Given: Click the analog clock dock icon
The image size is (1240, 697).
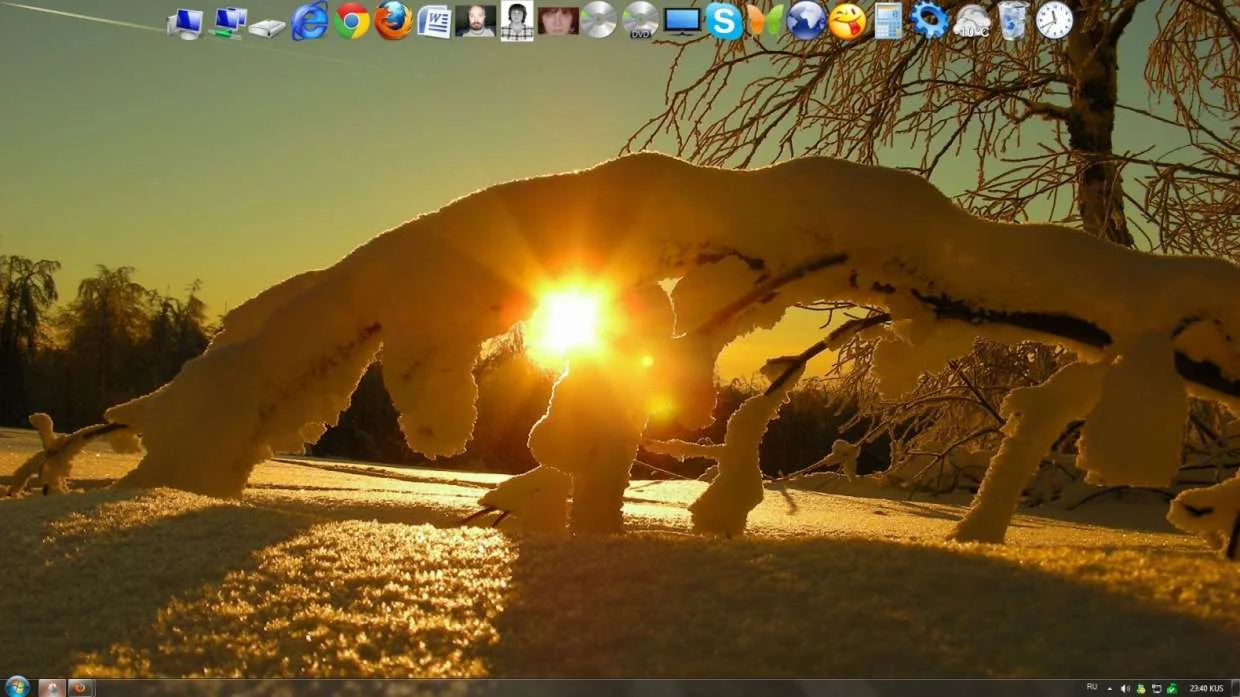Looking at the screenshot, I should coord(1054,21).
